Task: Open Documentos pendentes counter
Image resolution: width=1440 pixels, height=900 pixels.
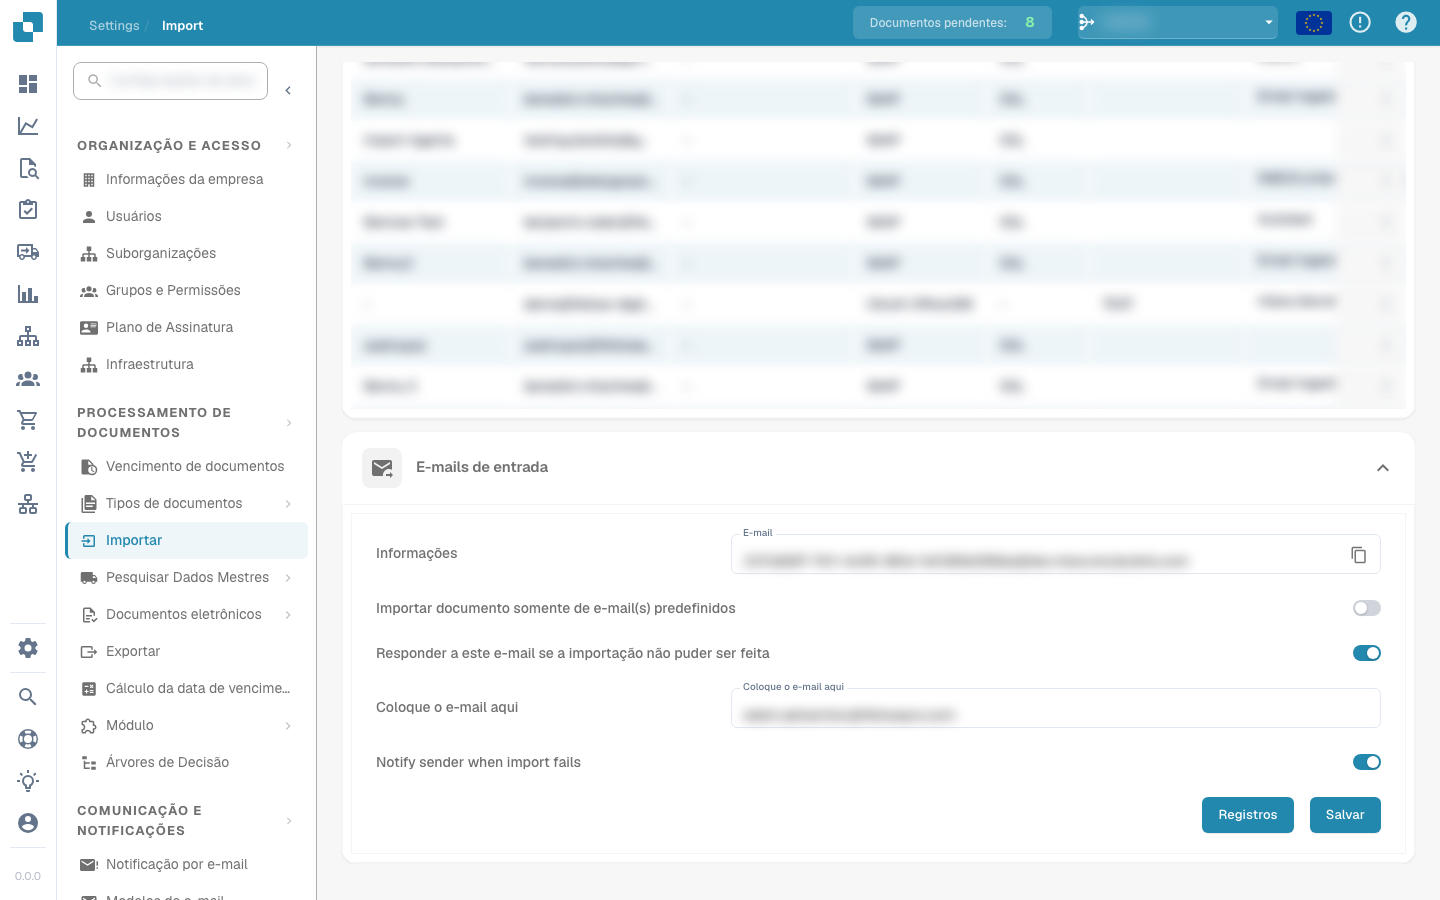Action: pyautogui.click(x=952, y=22)
